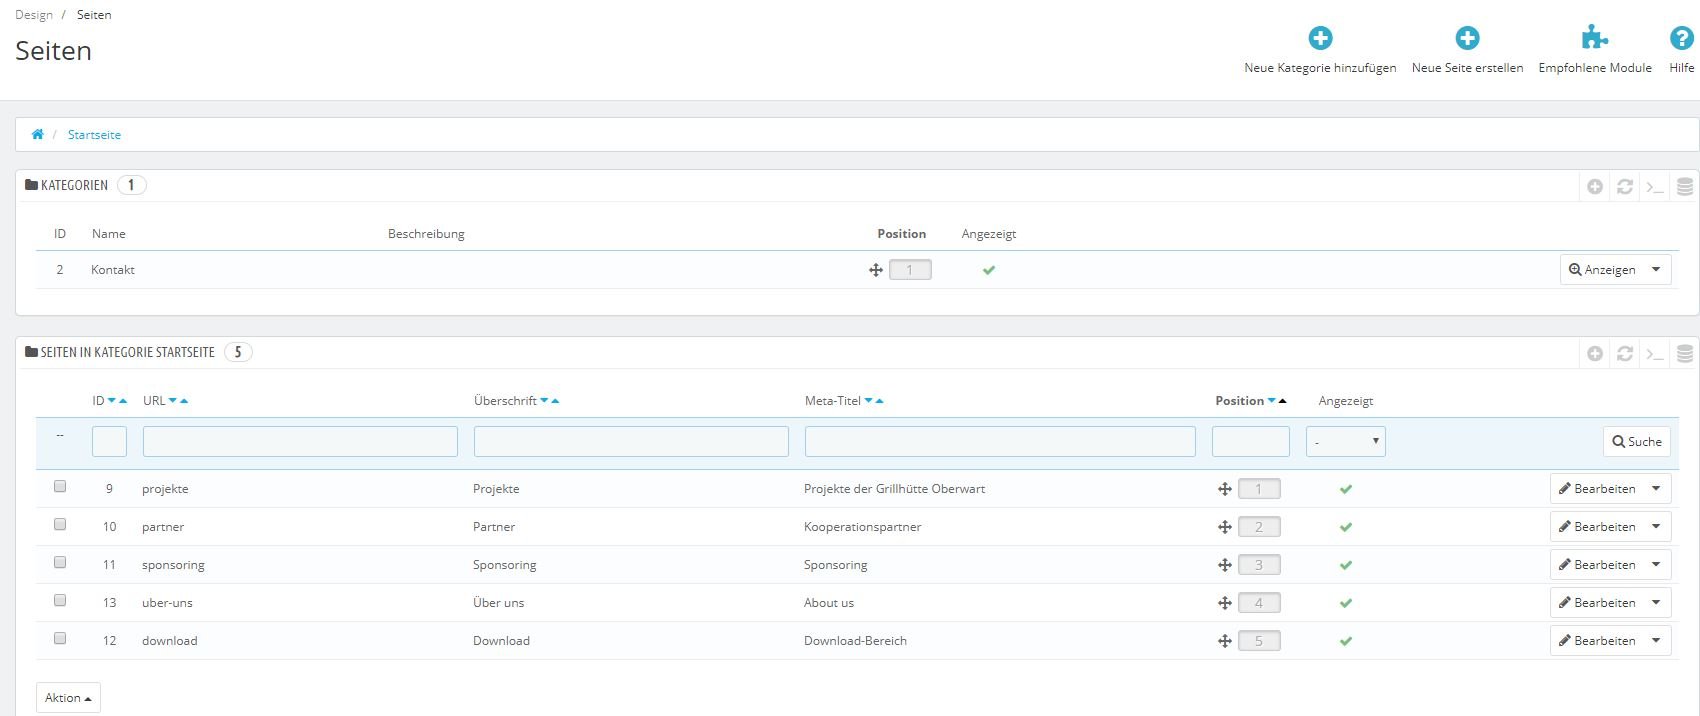Click the Überschrift filter field
The image size is (1700, 716).
coord(631,441)
